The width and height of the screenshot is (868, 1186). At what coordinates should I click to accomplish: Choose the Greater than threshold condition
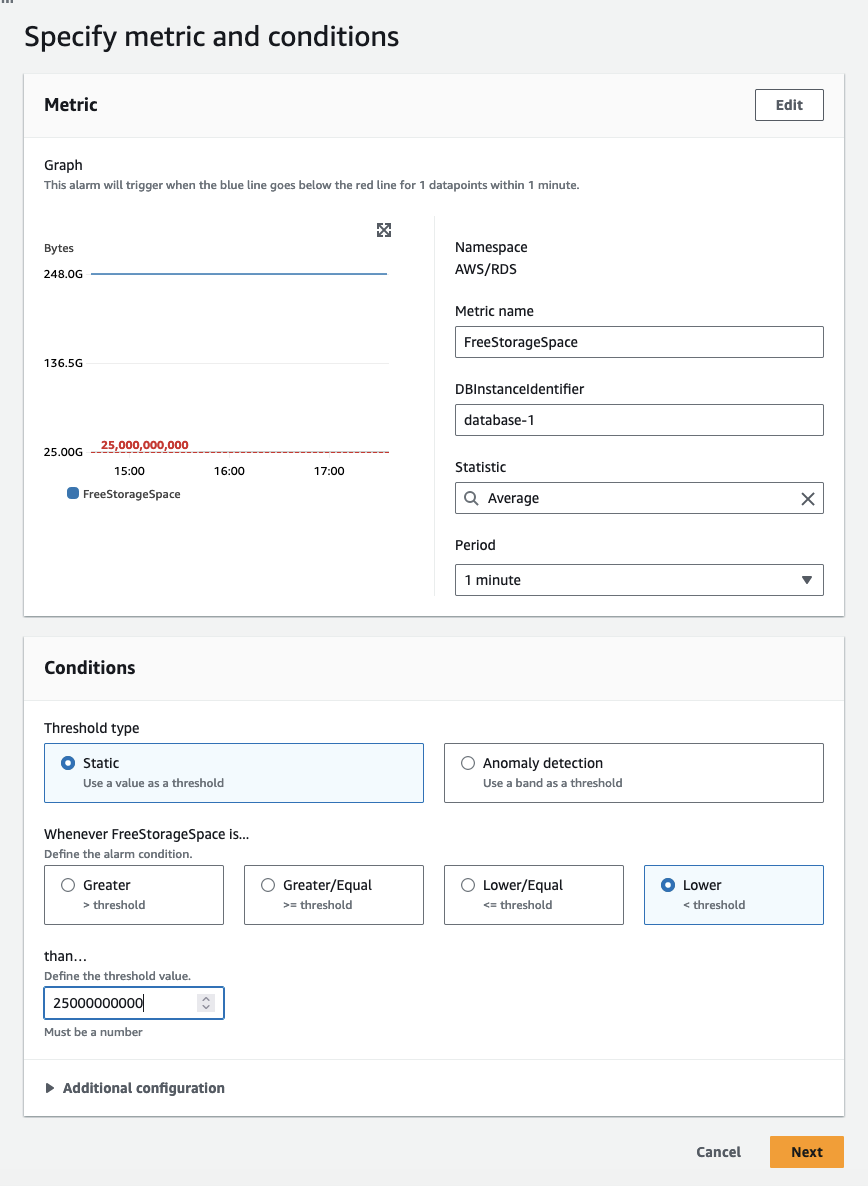(68, 885)
